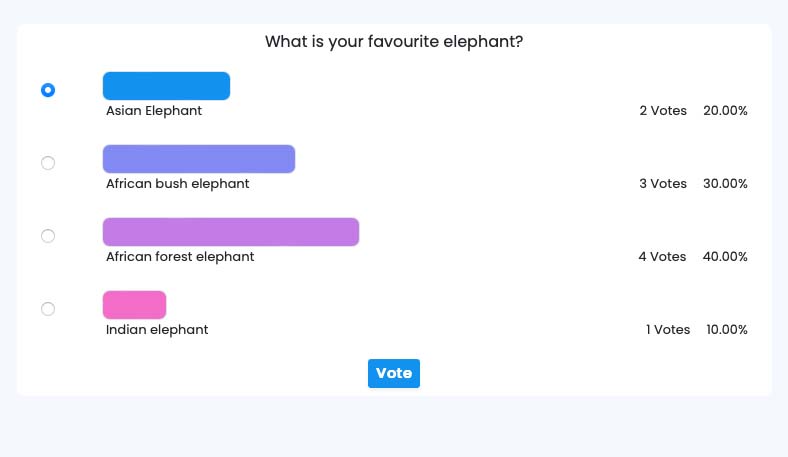
Task: Click the poll question heading
Action: click(394, 42)
